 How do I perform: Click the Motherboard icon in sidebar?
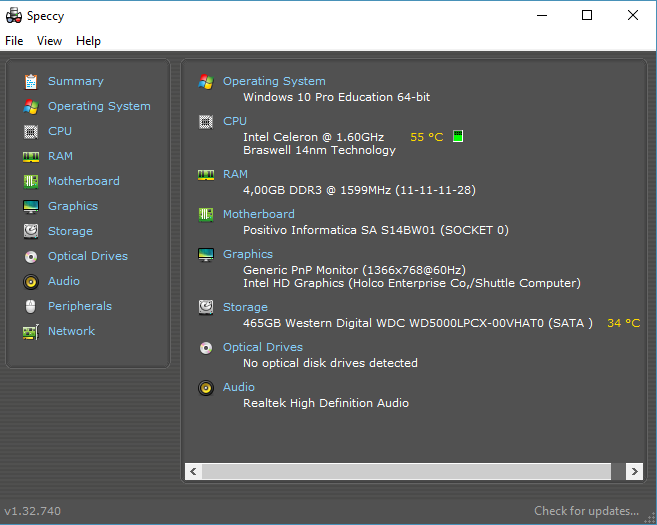[31, 181]
